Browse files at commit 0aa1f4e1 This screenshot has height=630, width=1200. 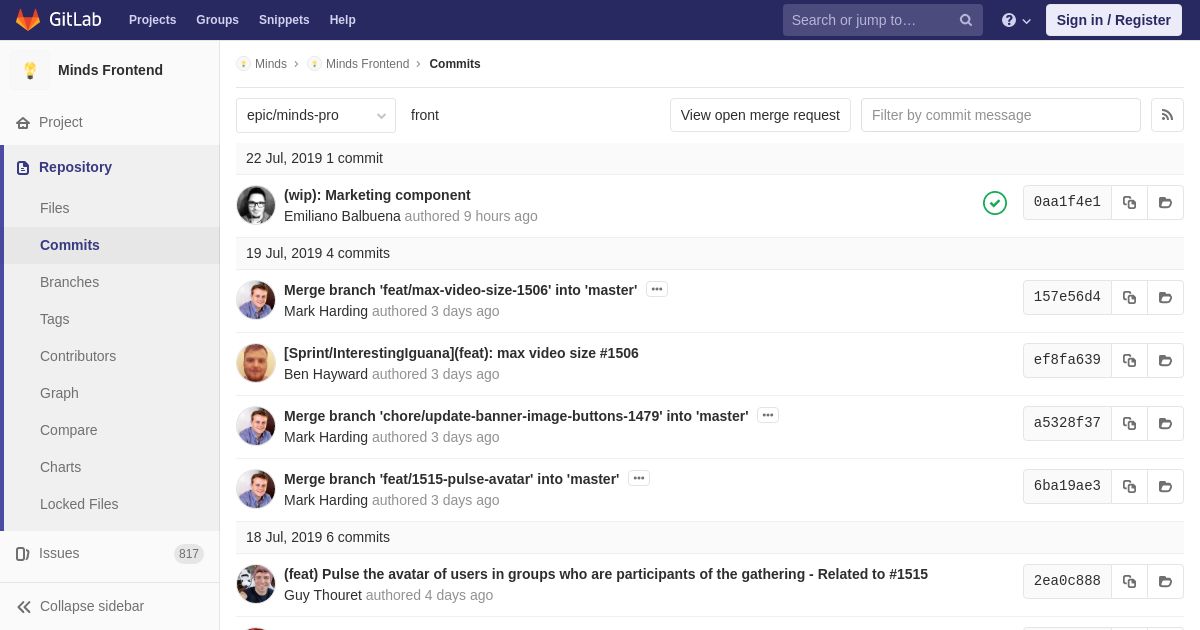pos(1165,202)
